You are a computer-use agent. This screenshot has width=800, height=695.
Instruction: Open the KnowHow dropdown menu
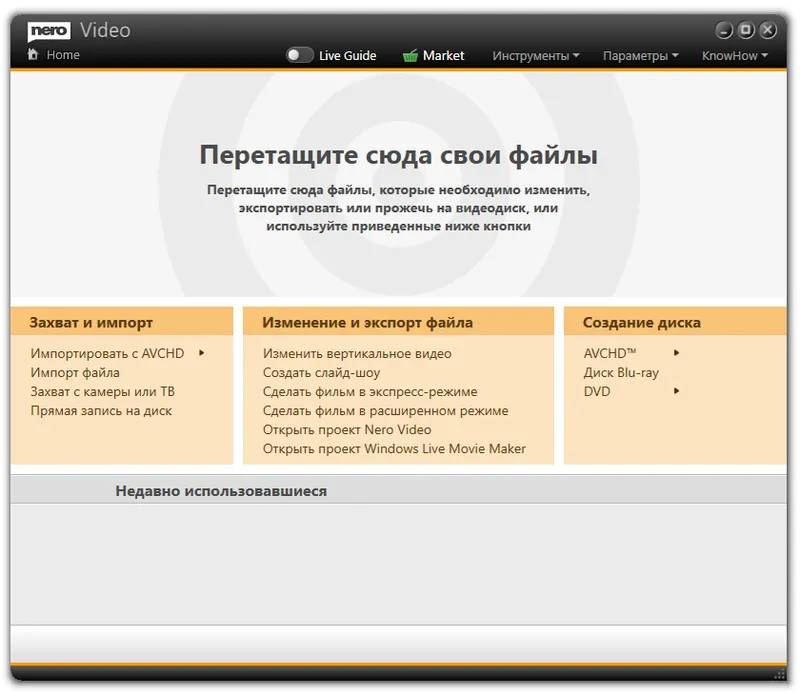pos(735,56)
